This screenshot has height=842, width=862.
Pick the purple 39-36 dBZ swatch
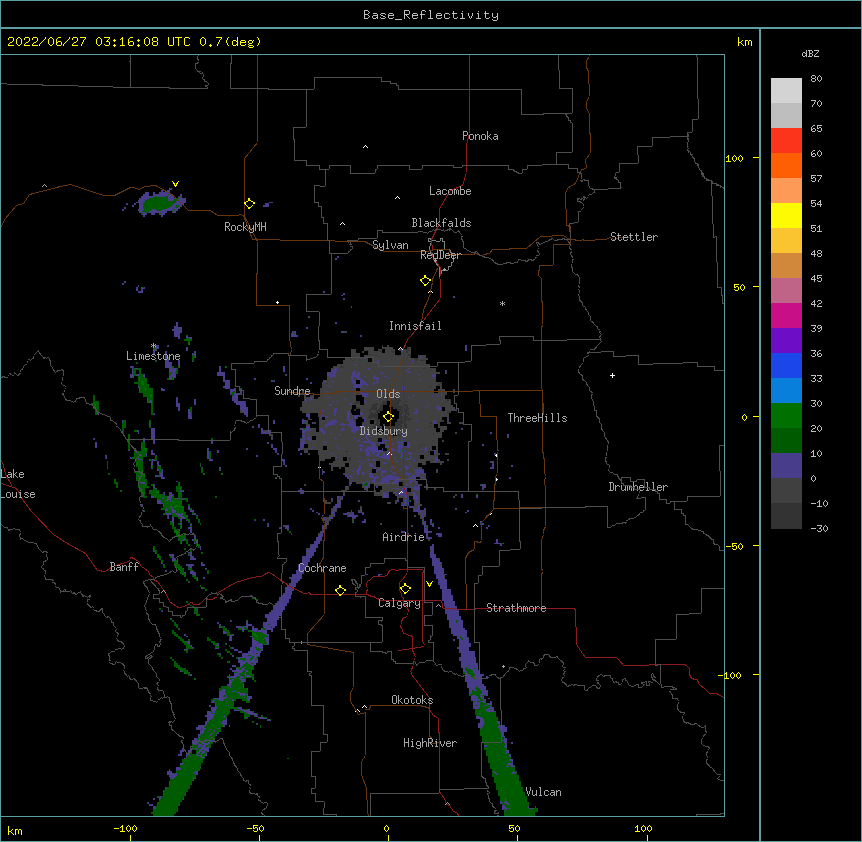[x=786, y=340]
